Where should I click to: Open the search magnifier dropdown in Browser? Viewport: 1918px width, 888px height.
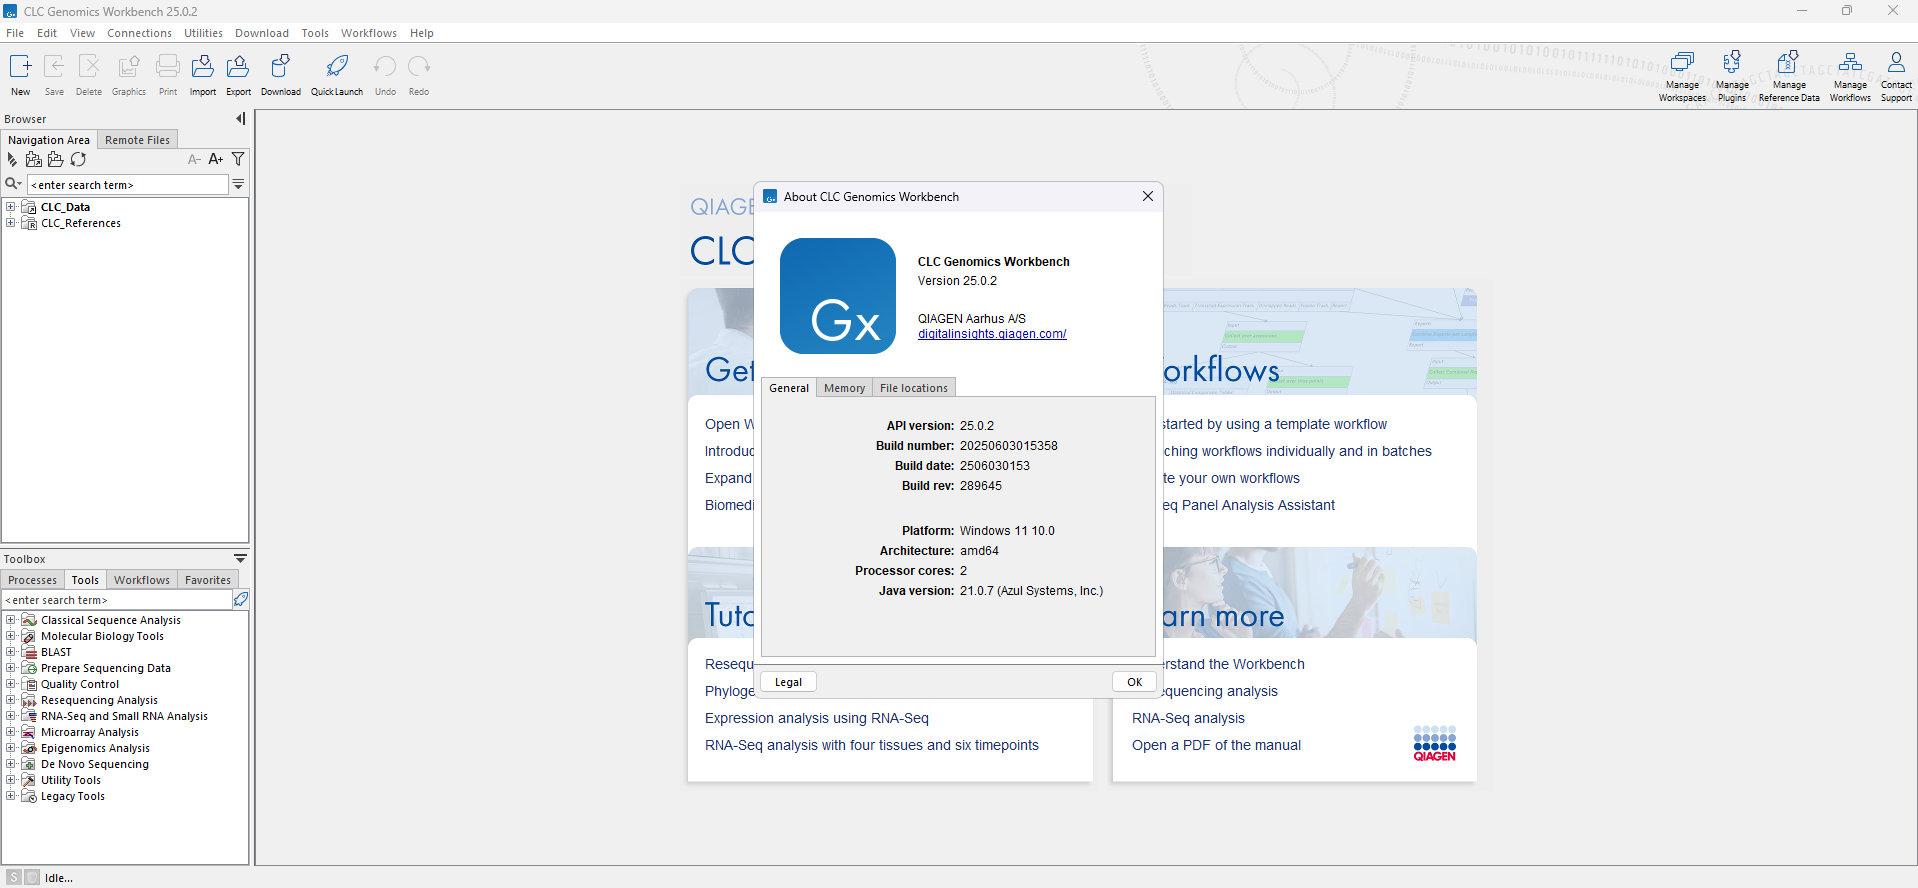click(x=13, y=185)
